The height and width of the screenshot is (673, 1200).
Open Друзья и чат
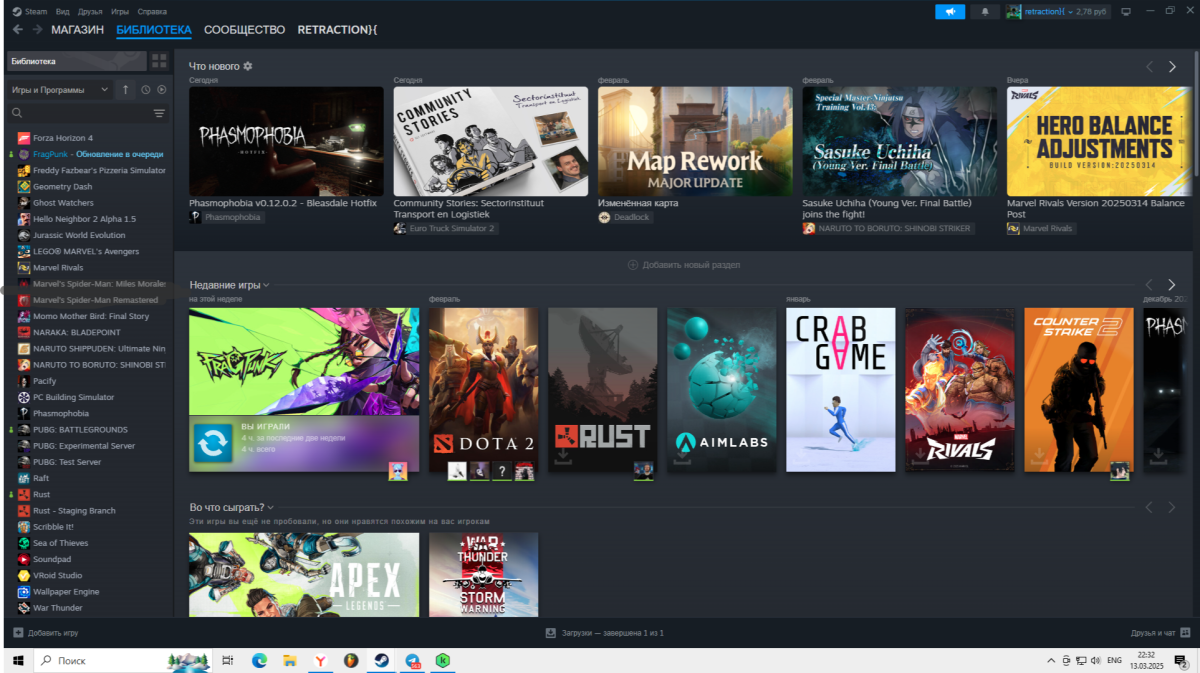1160,633
